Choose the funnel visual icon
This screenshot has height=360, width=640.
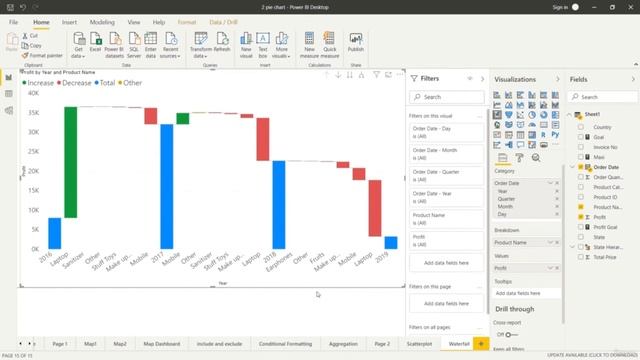[x=509, y=115]
